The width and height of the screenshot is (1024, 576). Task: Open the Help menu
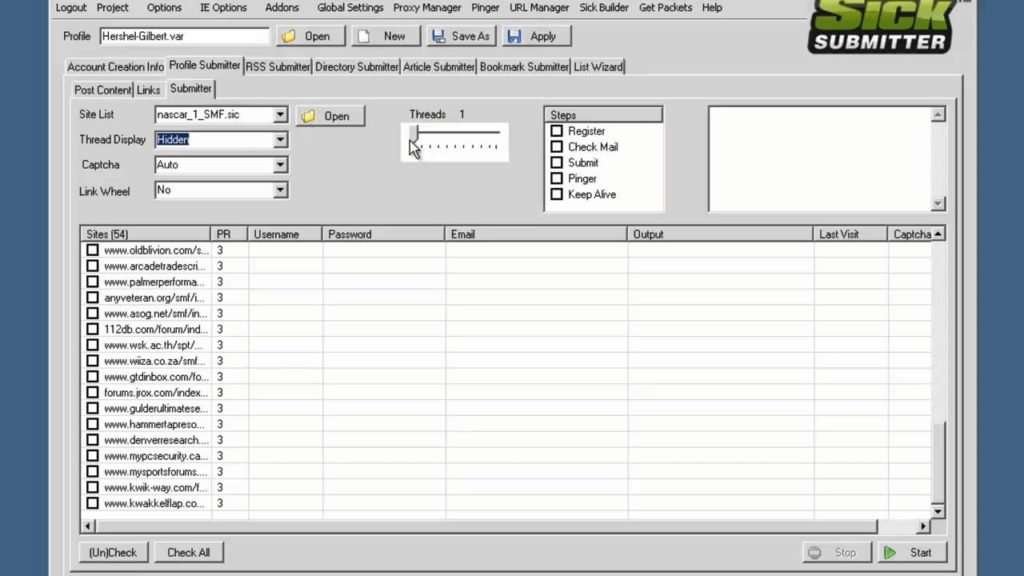click(712, 8)
